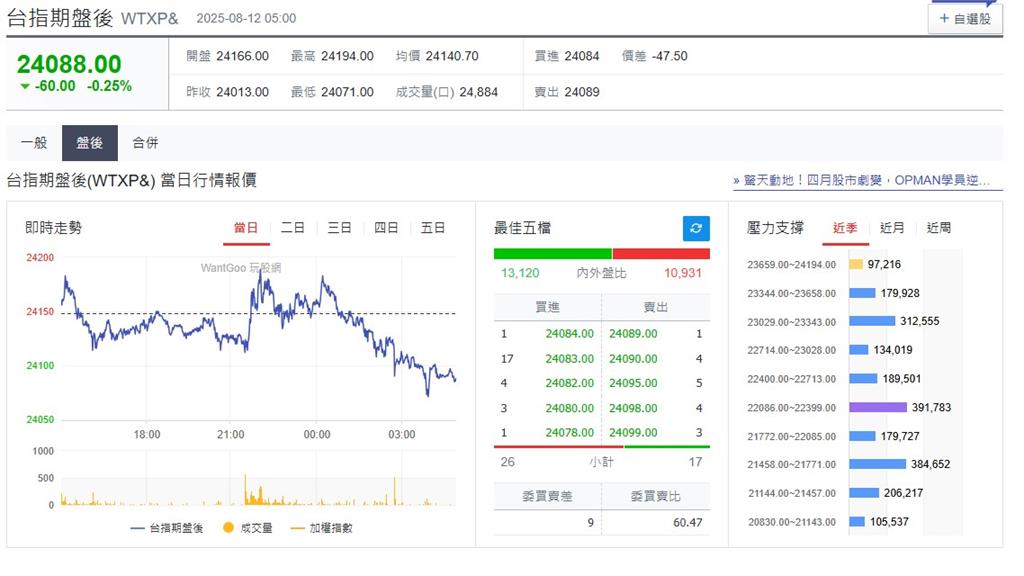Click the purple bar for 22086.00~22399.00

point(878,408)
